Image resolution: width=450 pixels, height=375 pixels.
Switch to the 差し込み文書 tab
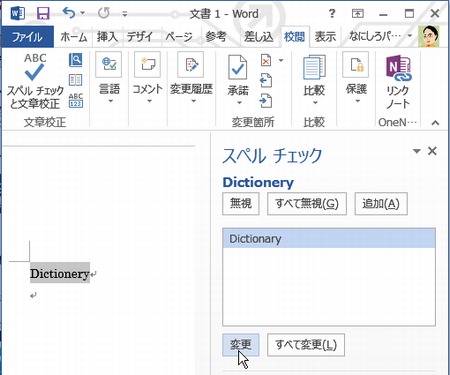pyautogui.click(x=259, y=37)
